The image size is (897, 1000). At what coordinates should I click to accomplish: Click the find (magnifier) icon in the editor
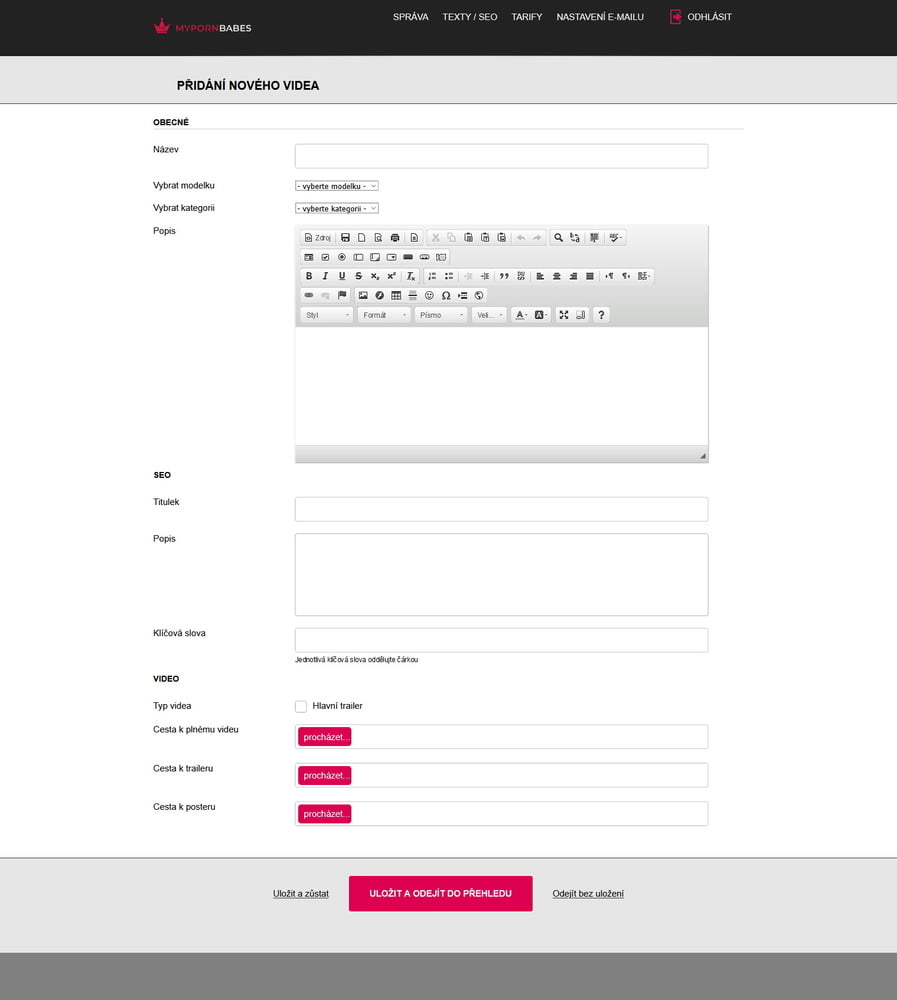[x=558, y=238]
